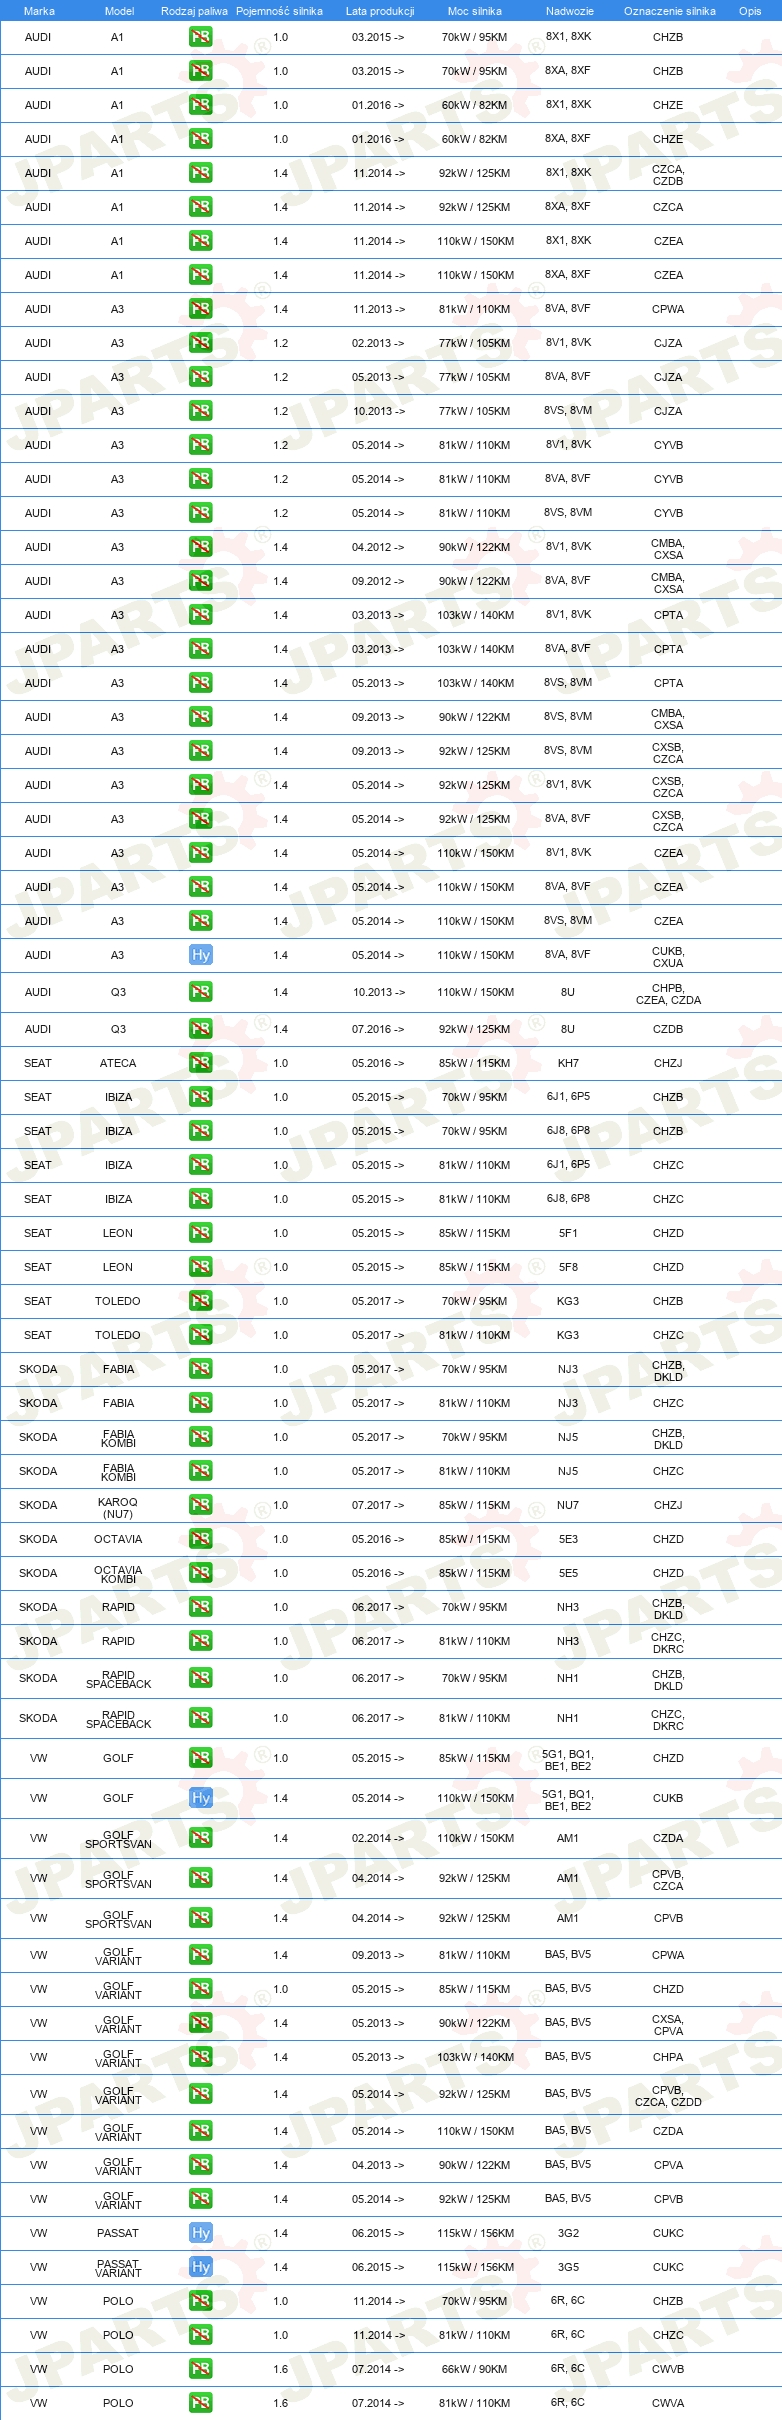This screenshot has width=782, height=2420.
Task: Click the 02.2014 -> production date cell
Action: pyautogui.click(x=378, y=1838)
